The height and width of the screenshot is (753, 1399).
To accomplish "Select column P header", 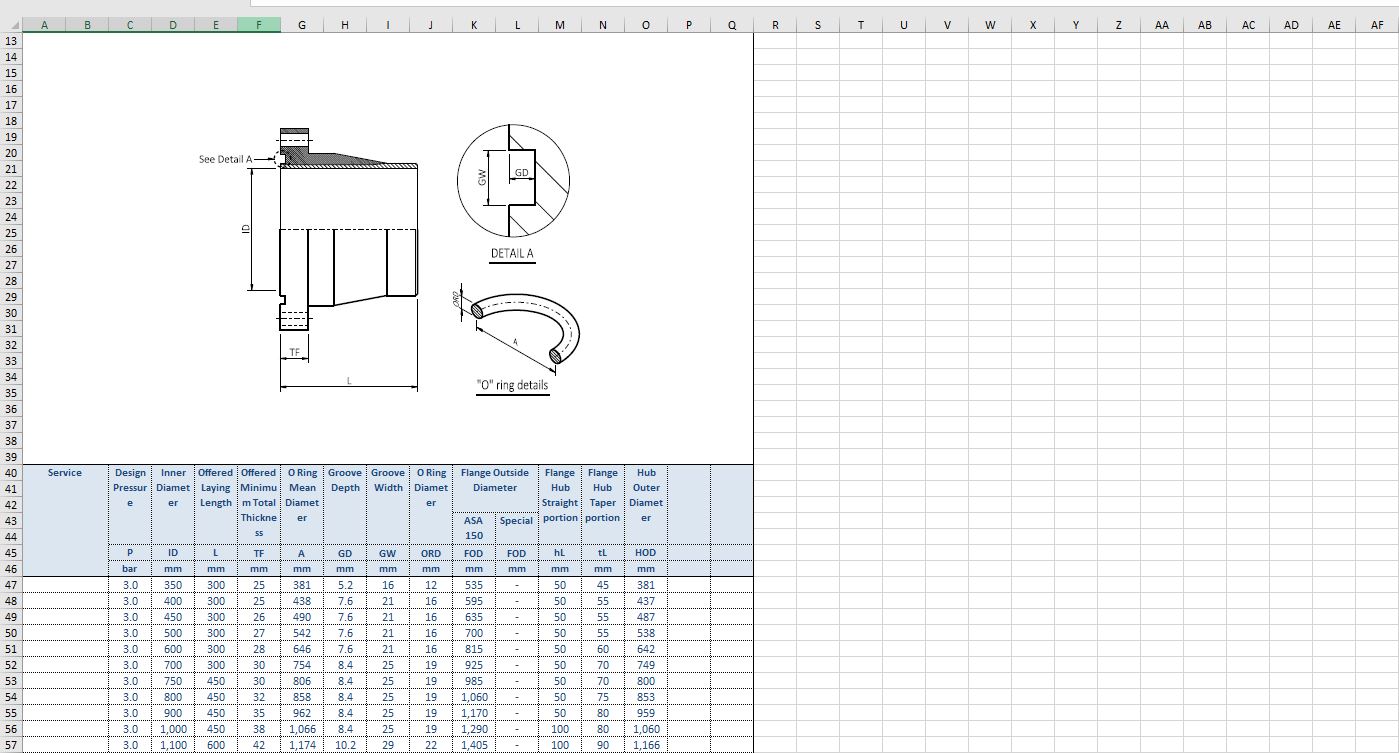I will click(x=687, y=24).
